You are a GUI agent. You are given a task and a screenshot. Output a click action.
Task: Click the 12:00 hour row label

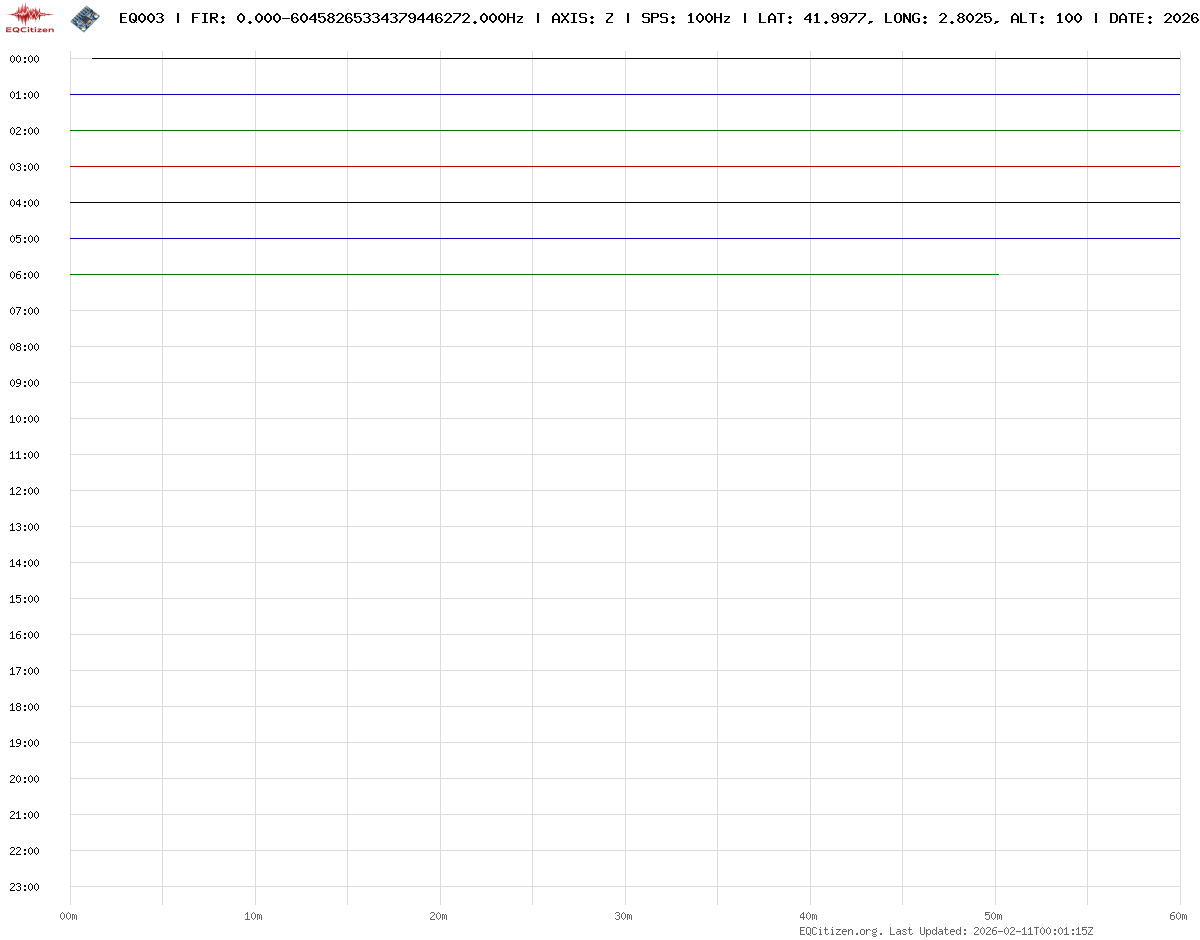24,491
